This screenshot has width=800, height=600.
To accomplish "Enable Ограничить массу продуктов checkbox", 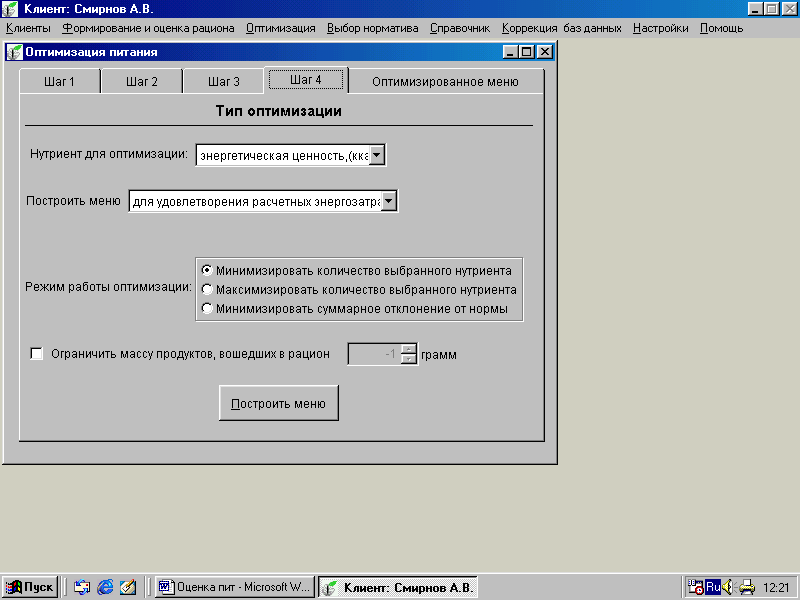I will (x=37, y=354).
